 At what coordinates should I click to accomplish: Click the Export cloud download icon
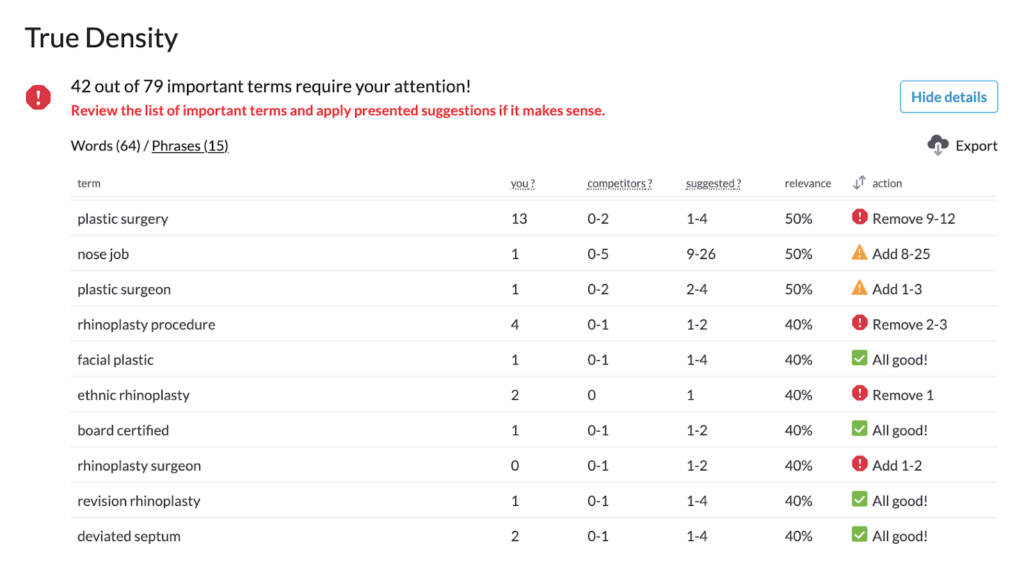[x=938, y=145]
